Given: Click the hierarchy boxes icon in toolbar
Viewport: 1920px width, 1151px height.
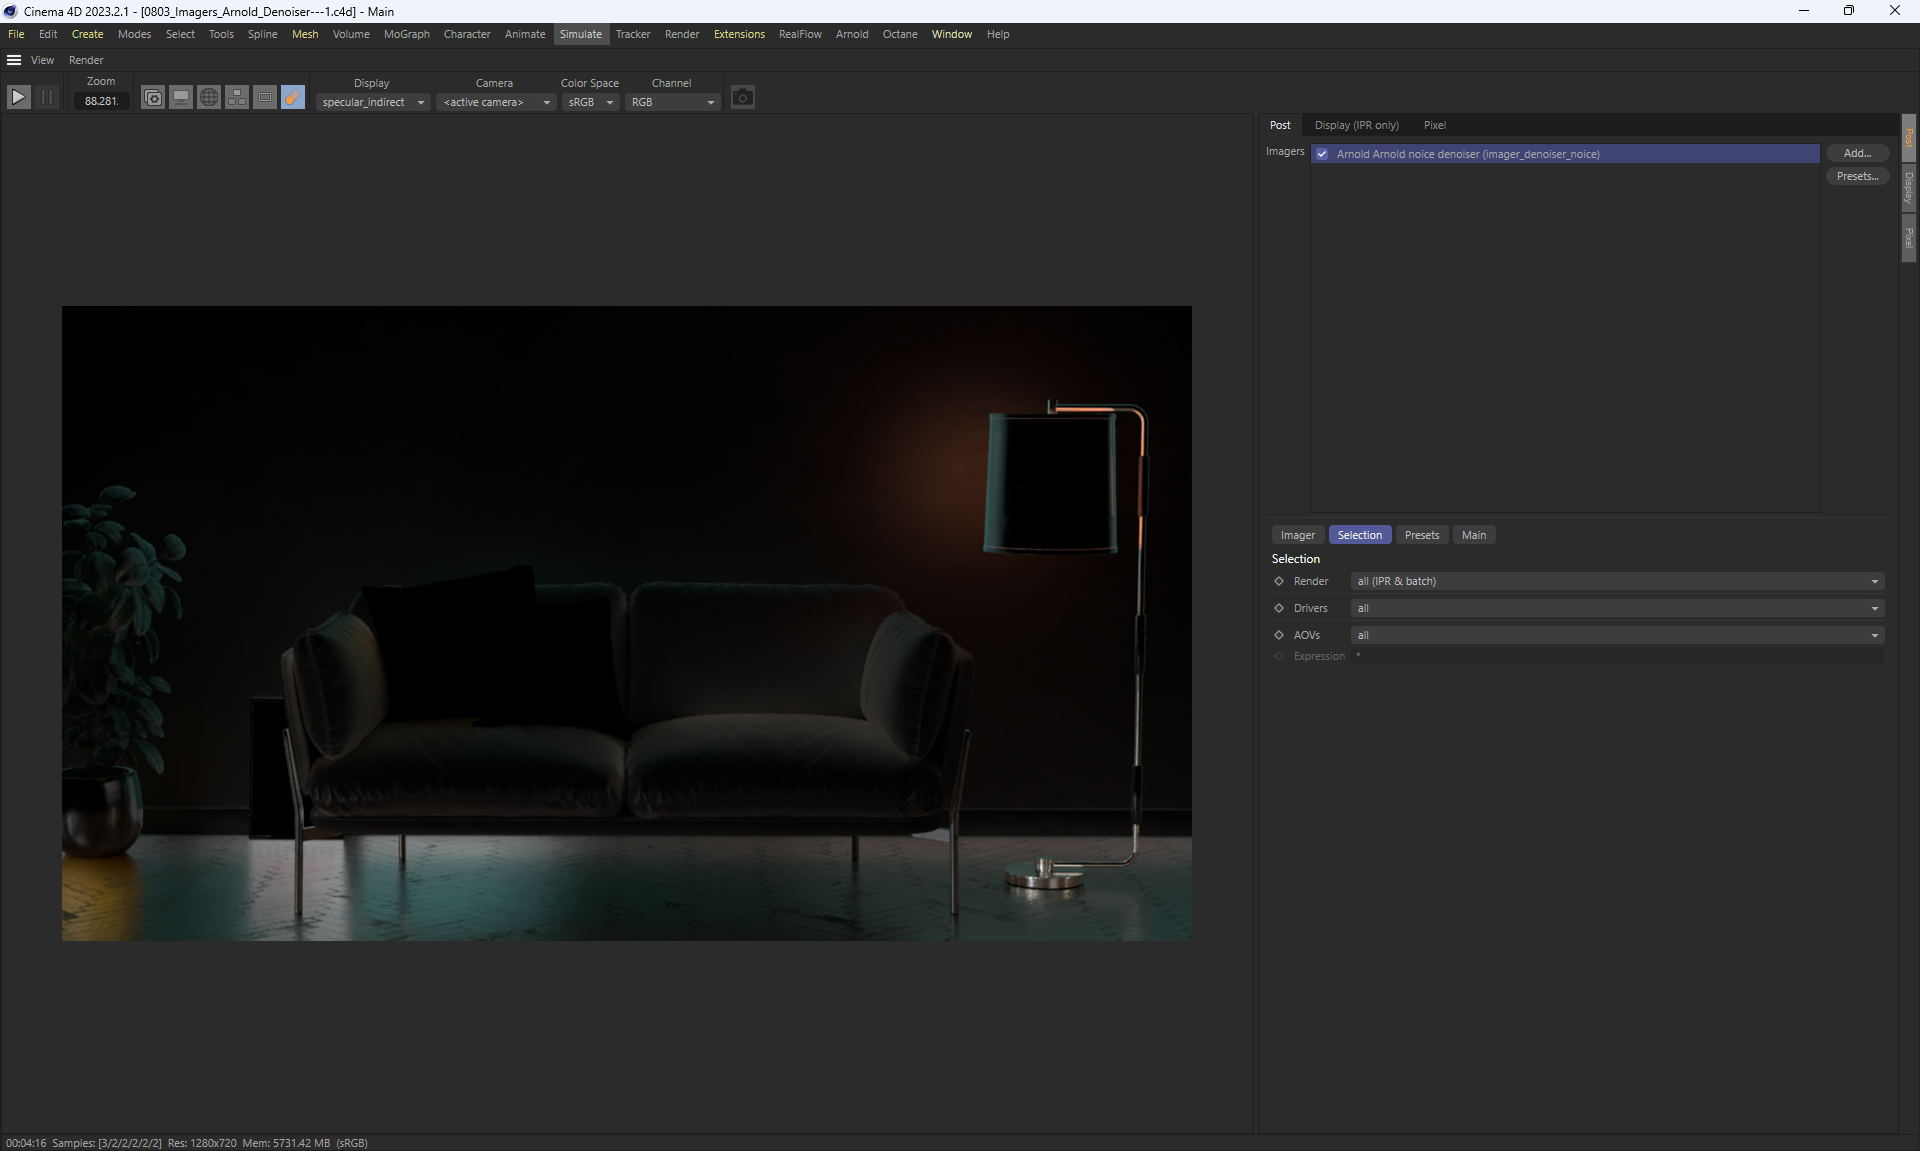Looking at the screenshot, I should 236,97.
